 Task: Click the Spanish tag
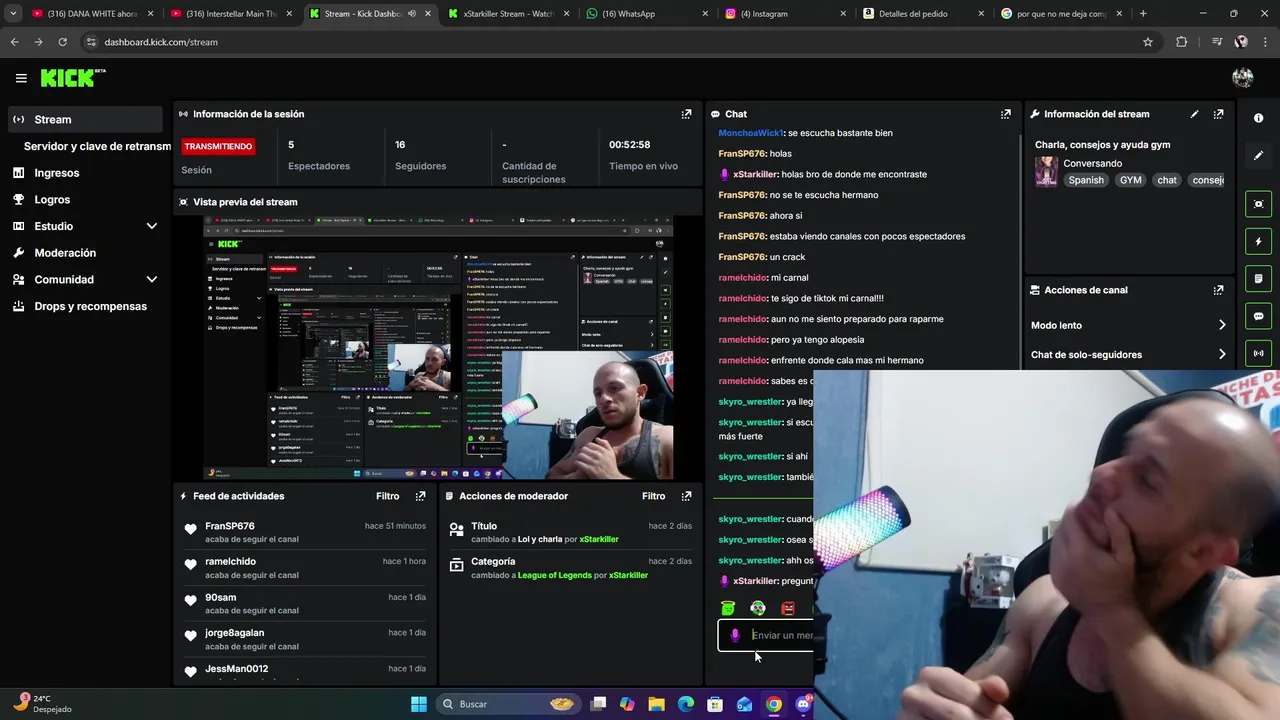[x=1086, y=180]
